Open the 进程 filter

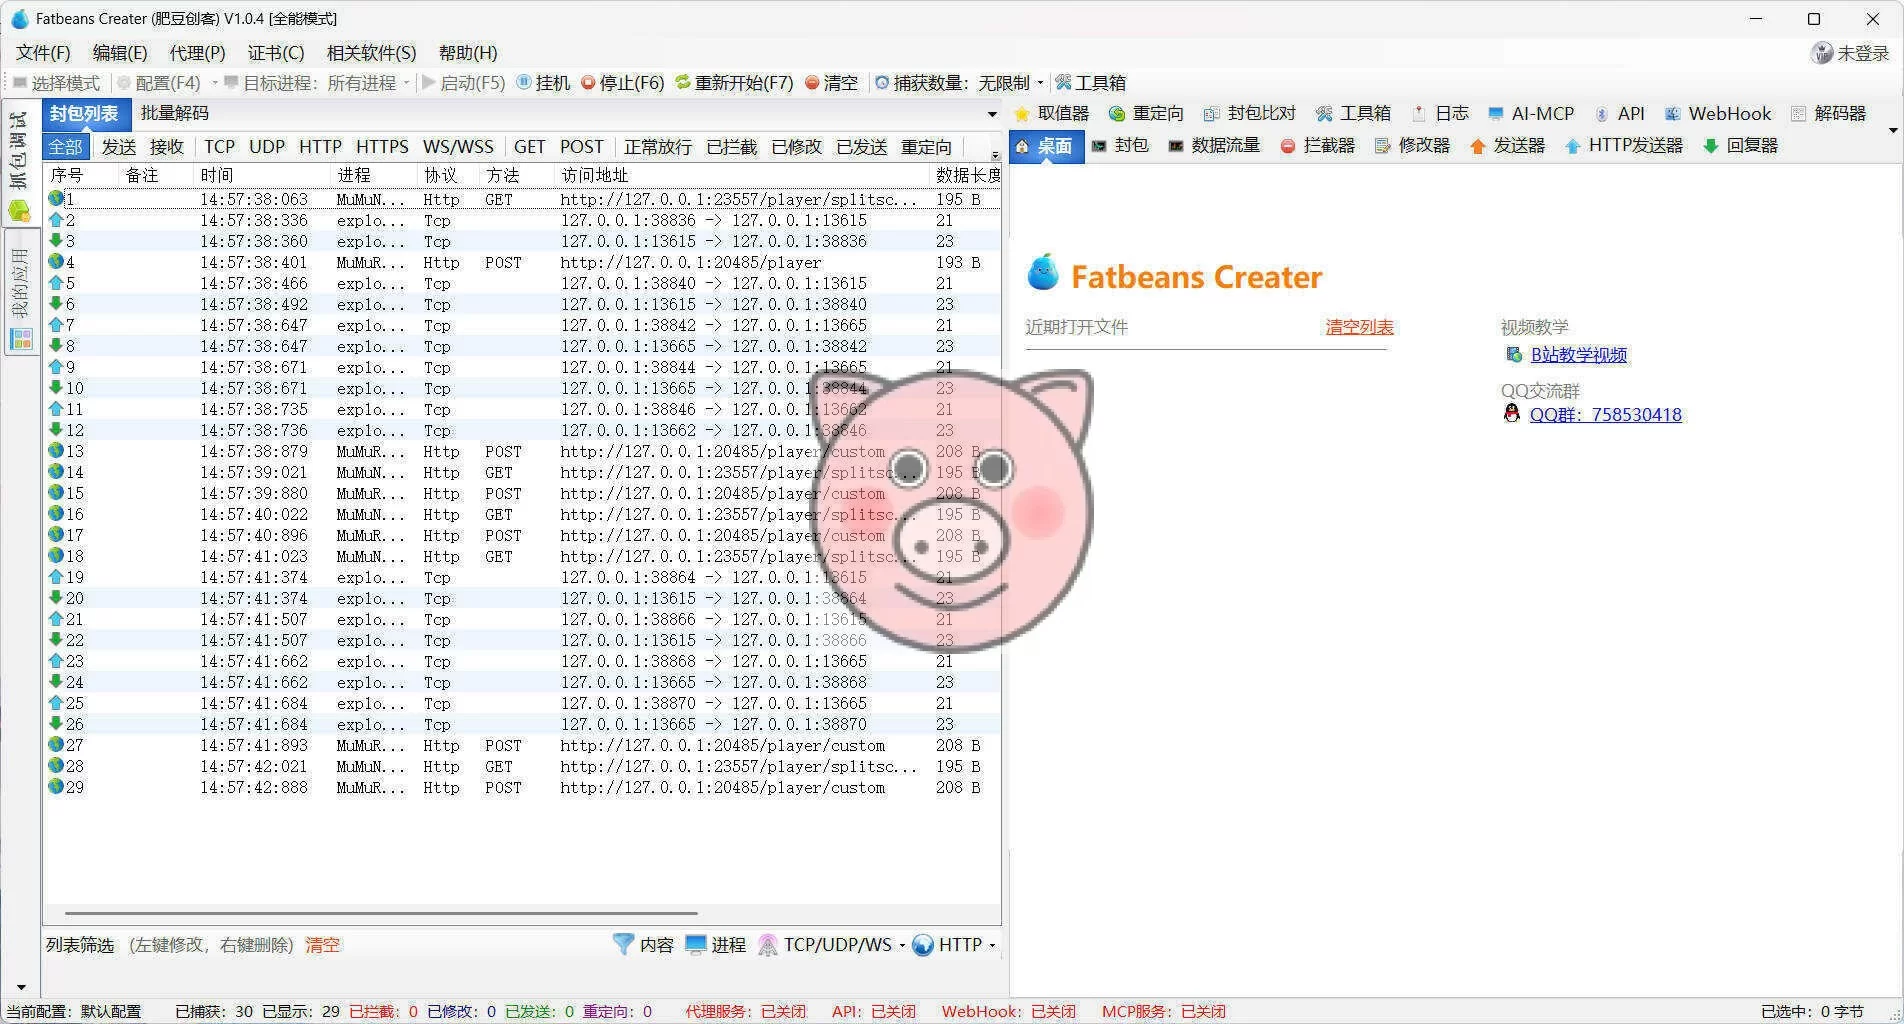(716, 945)
